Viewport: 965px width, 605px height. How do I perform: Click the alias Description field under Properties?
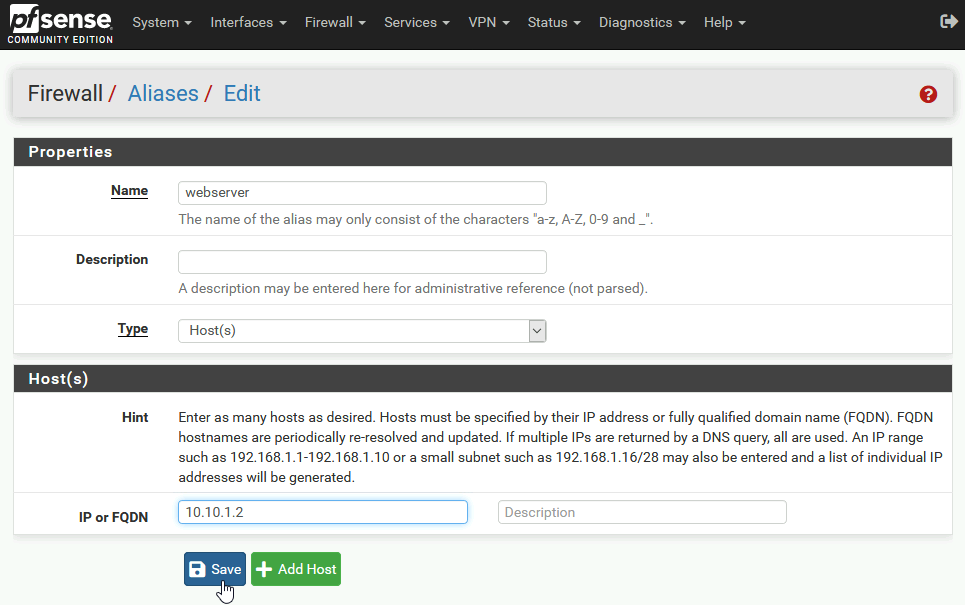(x=362, y=262)
